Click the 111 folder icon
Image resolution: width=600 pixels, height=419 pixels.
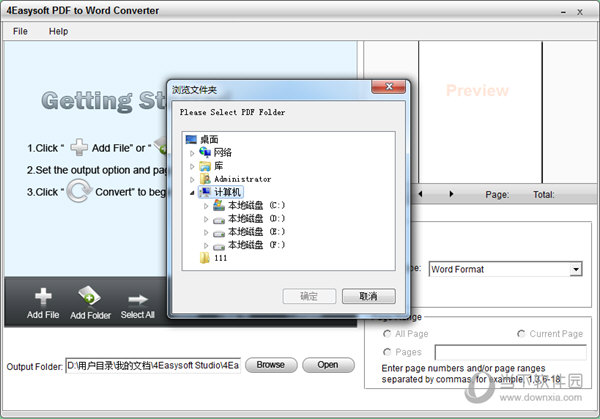coord(205,258)
